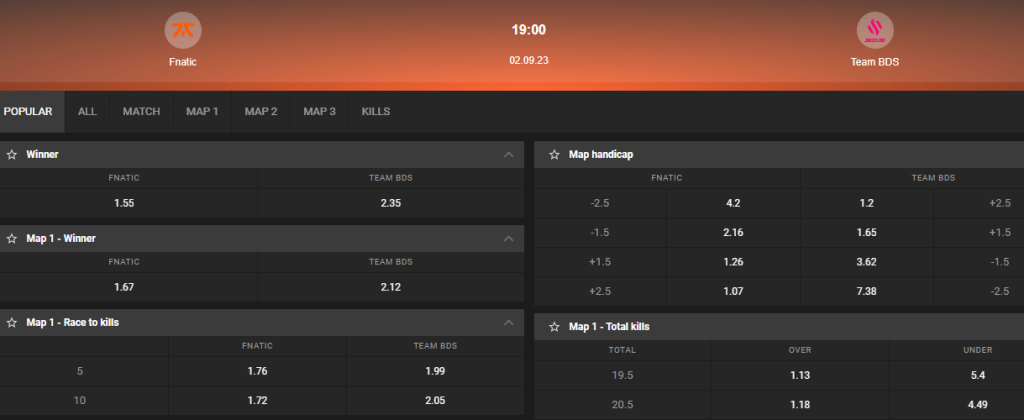The width and height of the screenshot is (1024, 420).
Task: Pick Fnatic +1.5 handicap odds 1.26
Action: click(733, 262)
